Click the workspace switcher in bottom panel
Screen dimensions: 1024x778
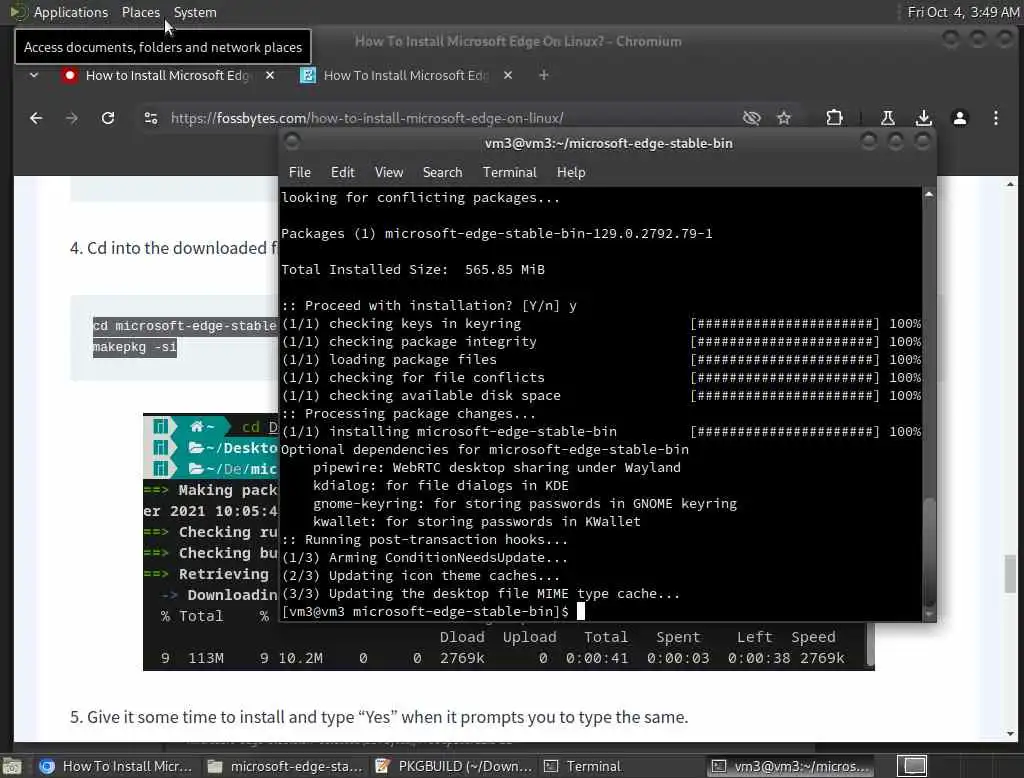(914, 766)
